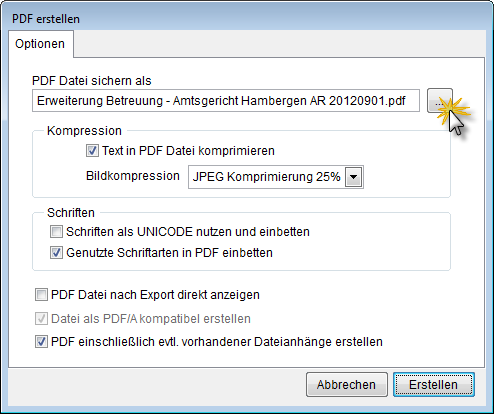Screen dimensions: 494x414
Task: Click the "Kompression" group heading
Action: (x=84, y=131)
